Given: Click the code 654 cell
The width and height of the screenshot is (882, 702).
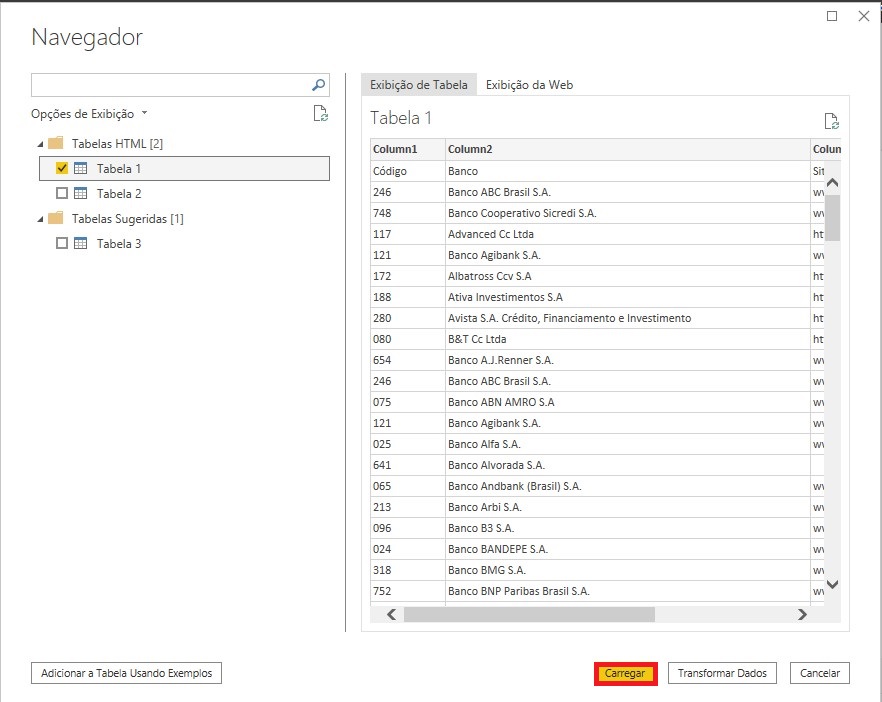Looking at the screenshot, I should point(408,360).
